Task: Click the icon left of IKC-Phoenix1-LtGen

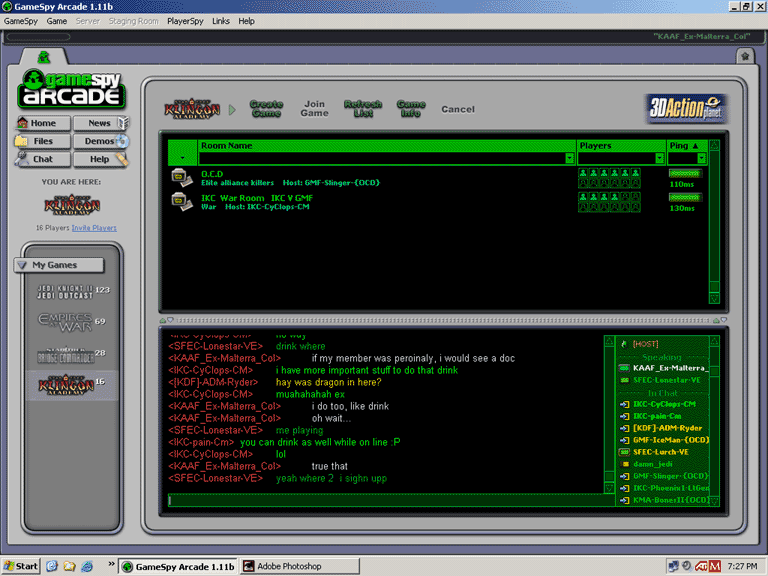Action: (624, 488)
